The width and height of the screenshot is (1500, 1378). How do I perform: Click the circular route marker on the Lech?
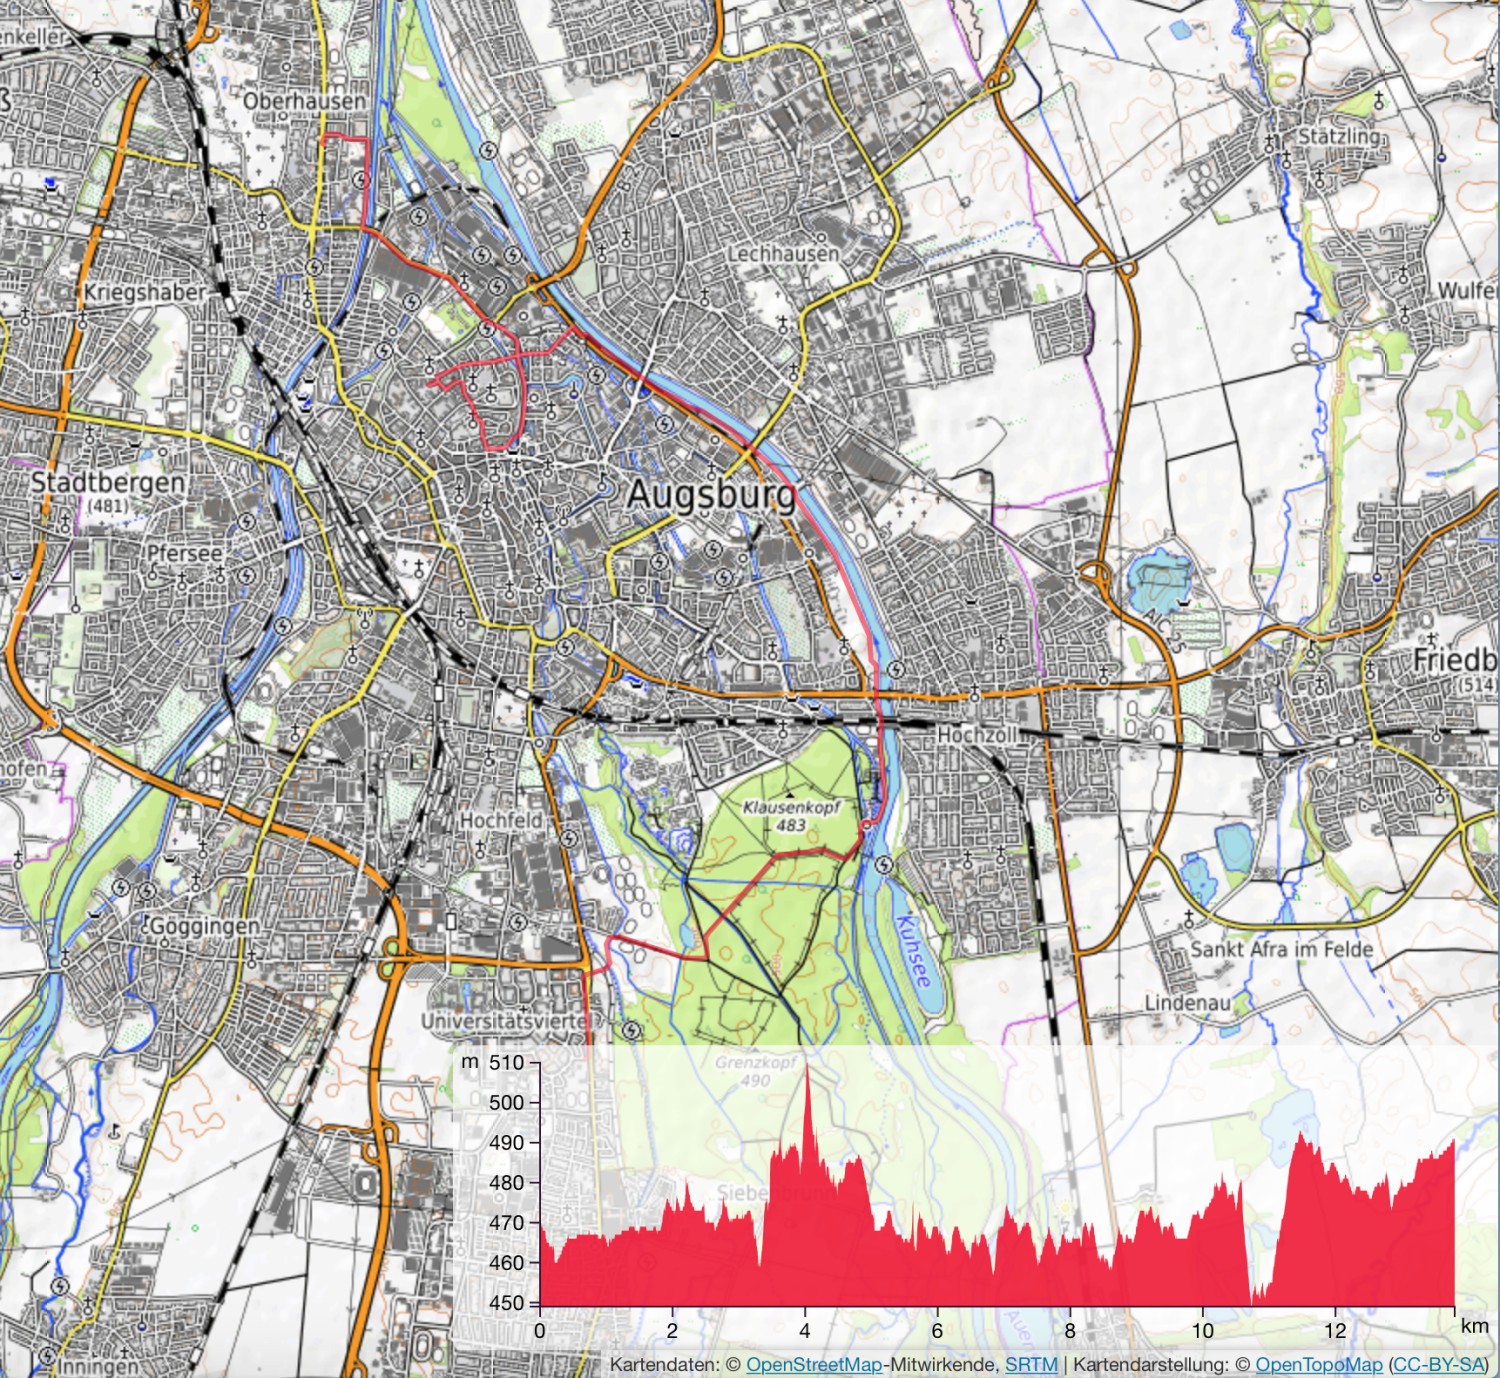coord(866,826)
